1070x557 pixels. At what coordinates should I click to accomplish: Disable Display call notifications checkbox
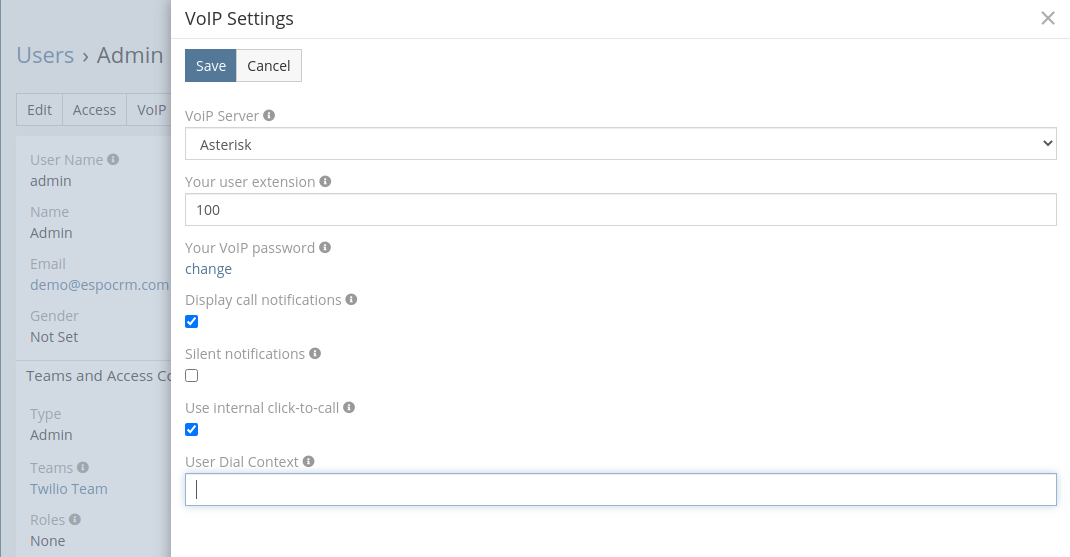point(192,322)
